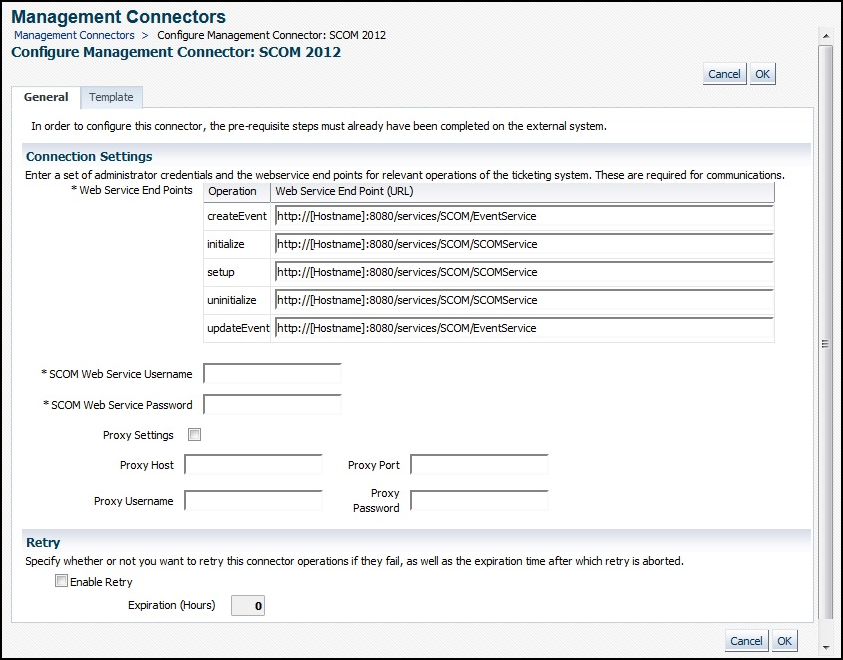Open the Management Connectors breadcrumb link
Image resolution: width=843 pixels, height=660 pixels.
(x=73, y=35)
